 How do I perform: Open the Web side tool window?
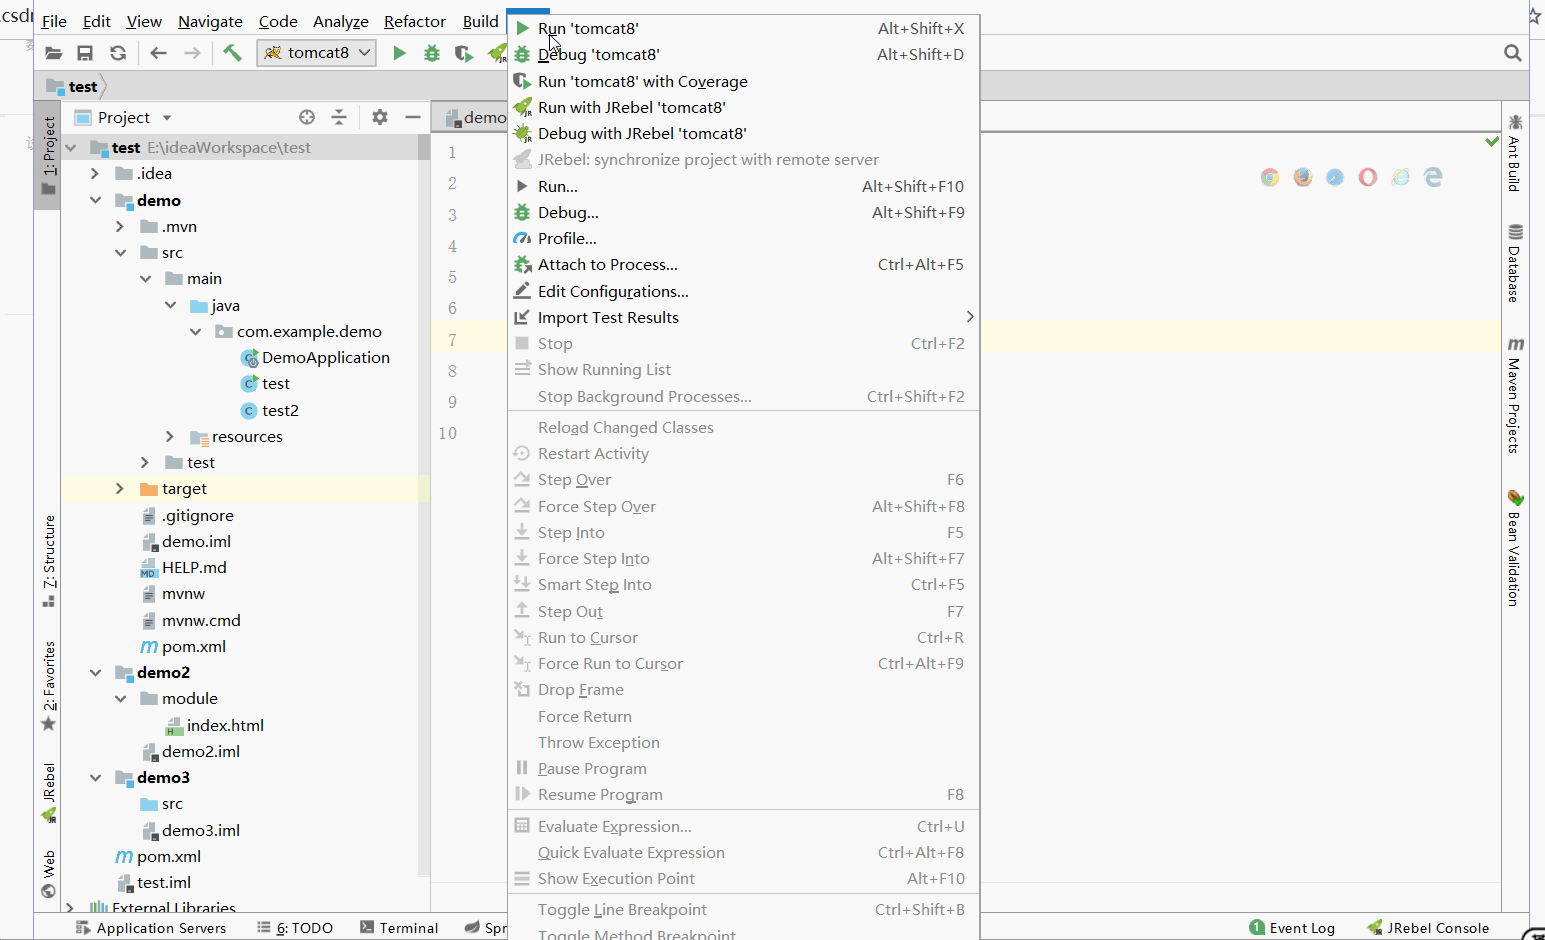pyautogui.click(x=49, y=874)
